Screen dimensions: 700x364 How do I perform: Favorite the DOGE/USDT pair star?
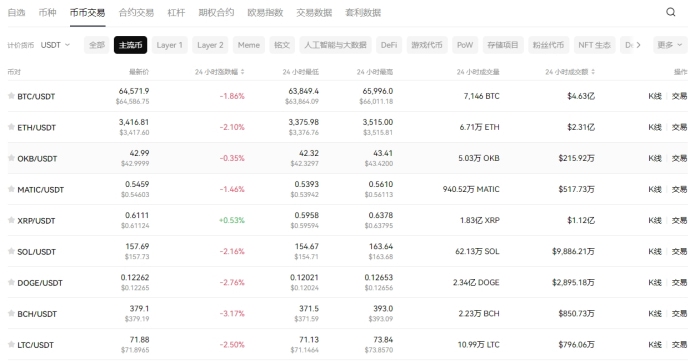pos(11,282)
